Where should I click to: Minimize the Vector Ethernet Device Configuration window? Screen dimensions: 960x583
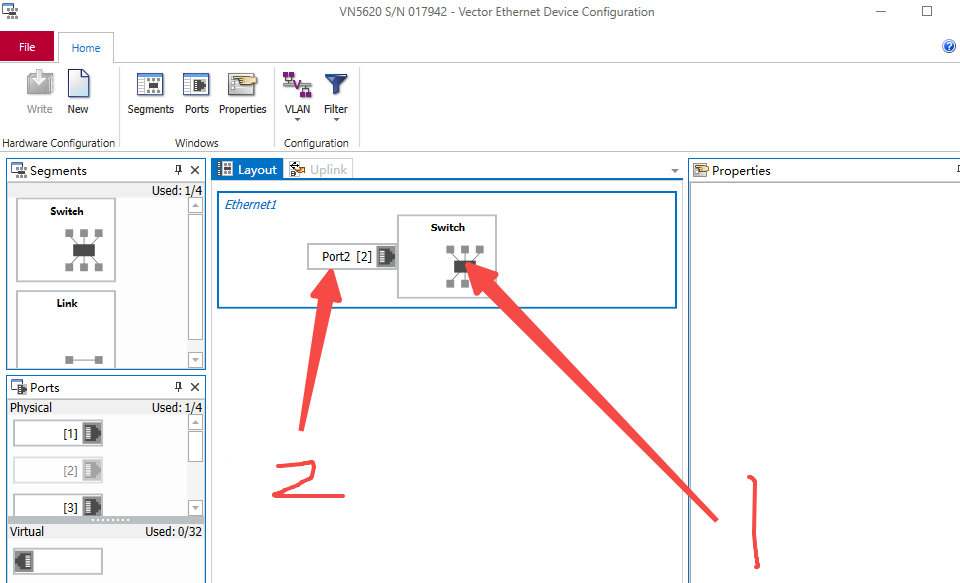881,12
